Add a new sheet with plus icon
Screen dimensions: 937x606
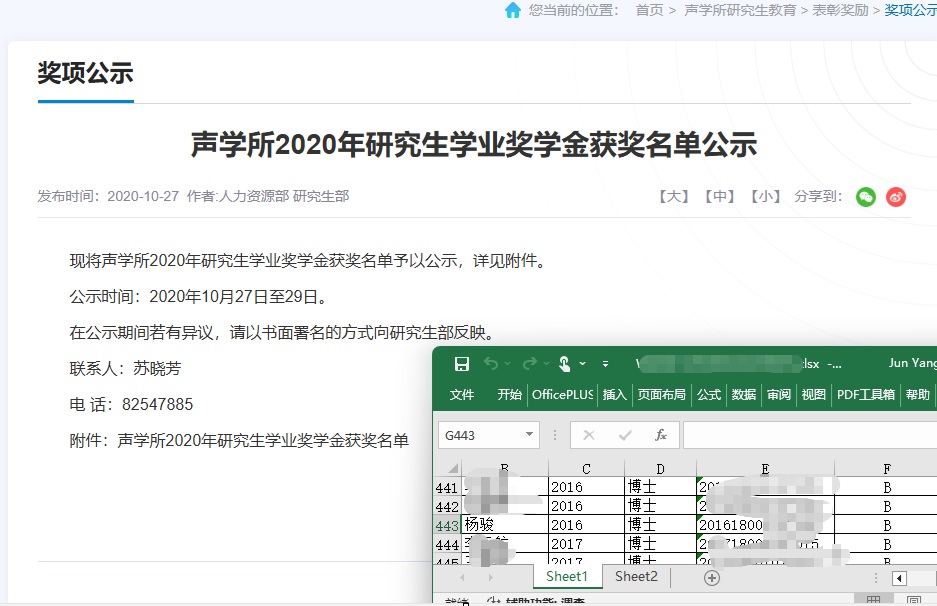(712, 578)
